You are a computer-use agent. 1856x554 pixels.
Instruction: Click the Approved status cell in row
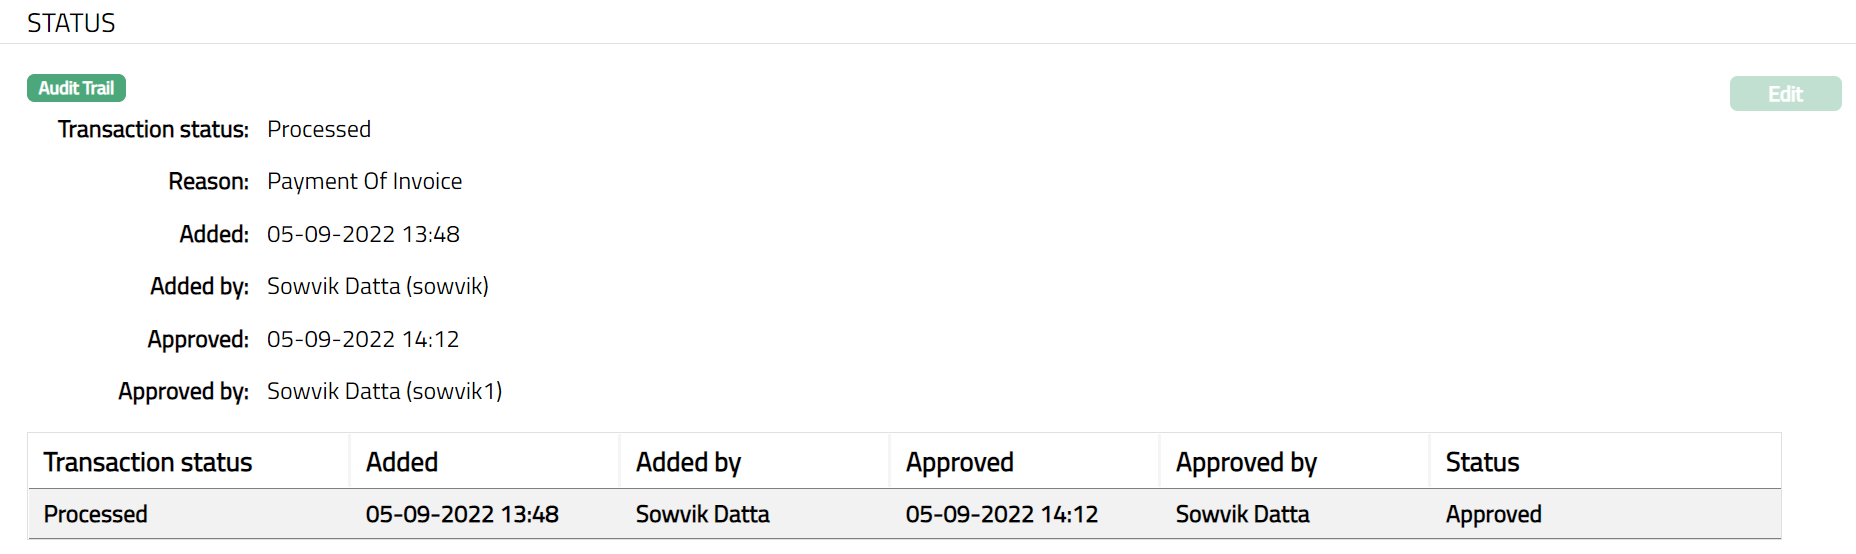point(1493,514)
